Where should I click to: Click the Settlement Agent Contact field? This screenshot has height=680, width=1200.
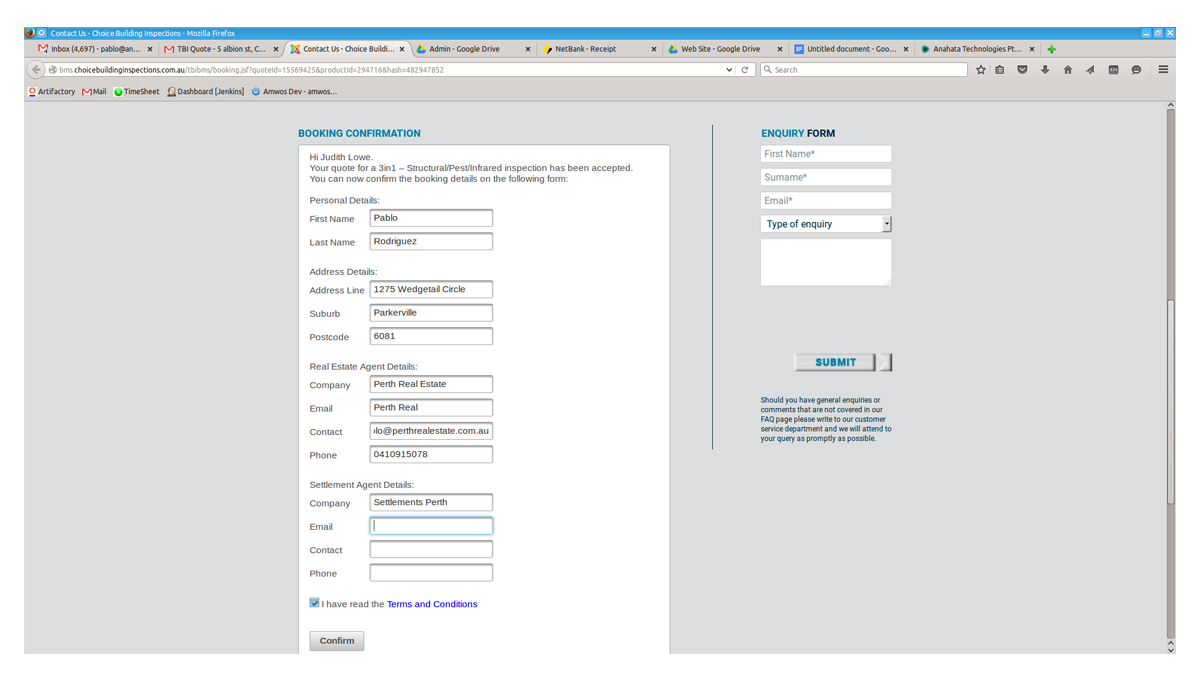pyautogui.click(x=431, y=549)
